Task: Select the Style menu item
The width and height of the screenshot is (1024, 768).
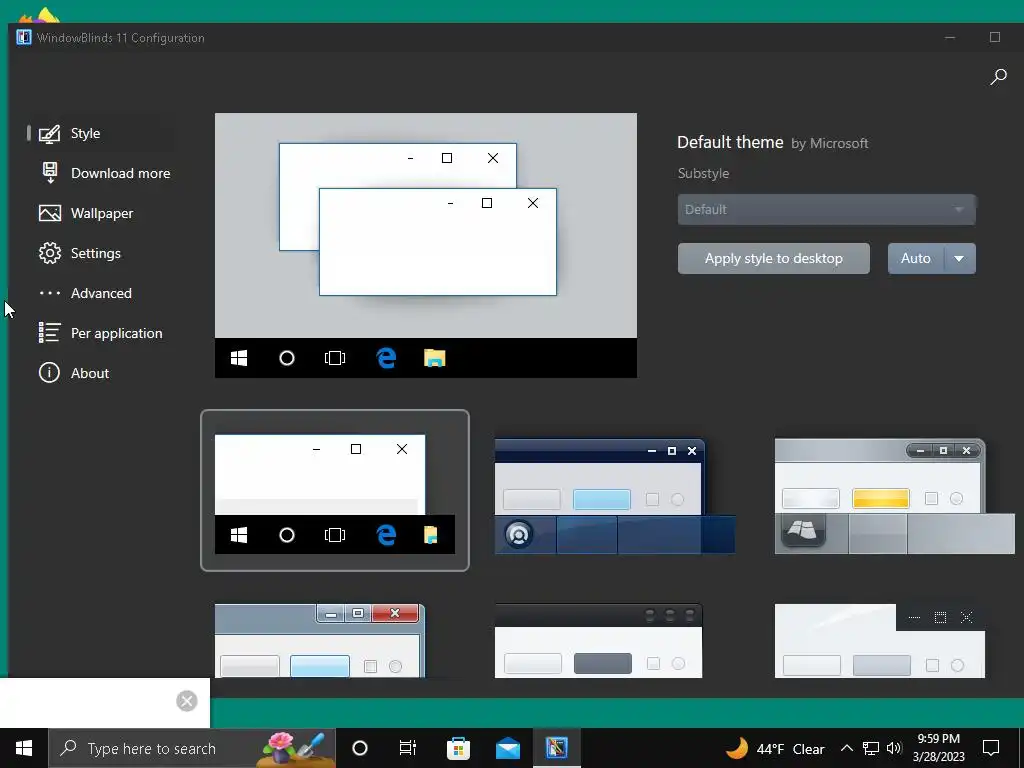Action: coord(101,133)
